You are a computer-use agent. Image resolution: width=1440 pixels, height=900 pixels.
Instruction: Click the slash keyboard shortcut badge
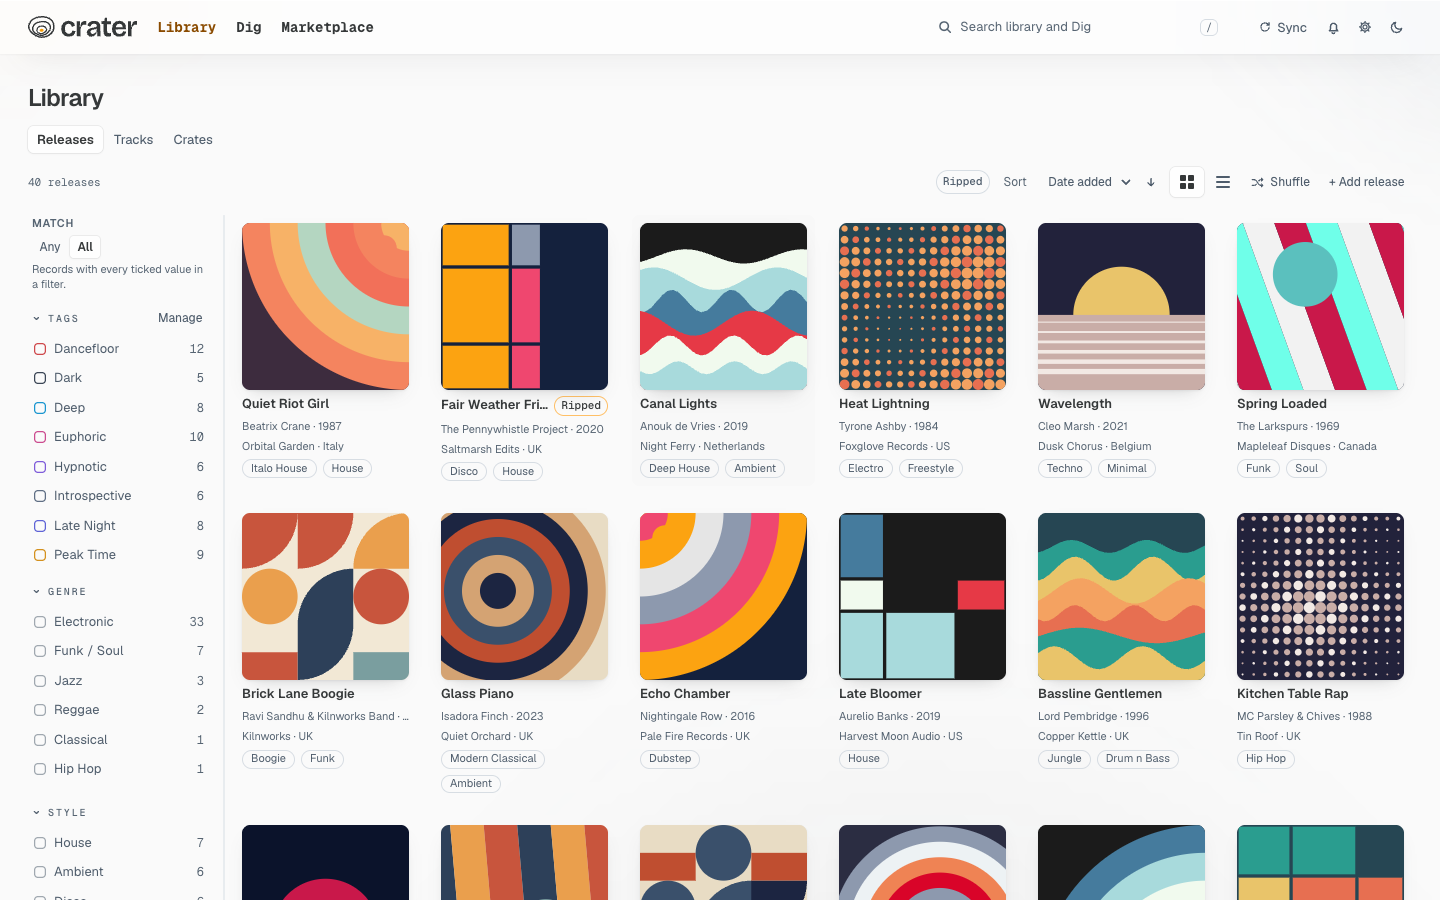pos(1209,27)
